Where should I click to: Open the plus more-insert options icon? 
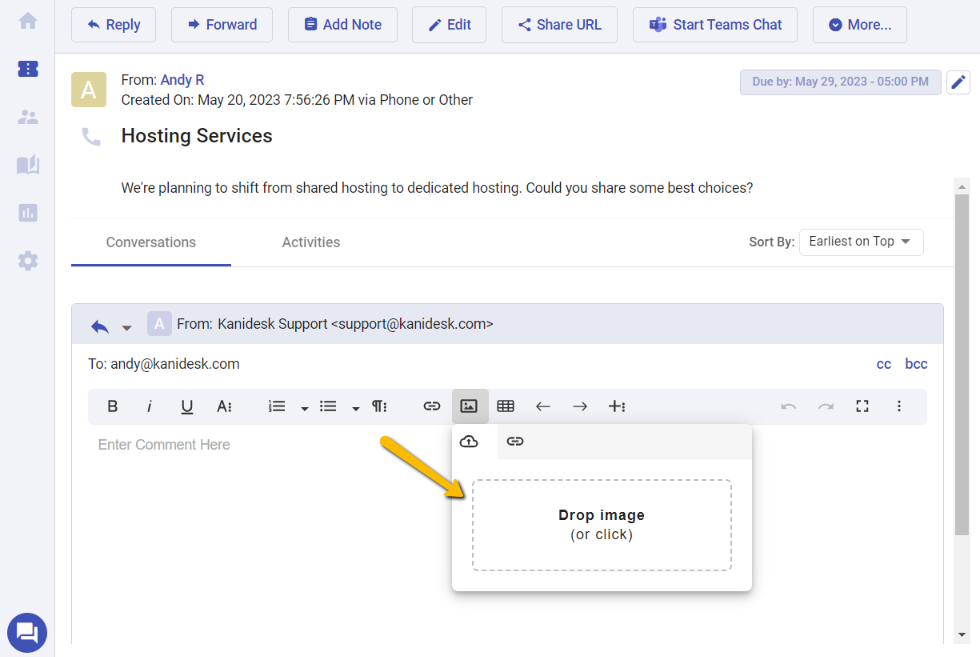(x=617, y=406)
